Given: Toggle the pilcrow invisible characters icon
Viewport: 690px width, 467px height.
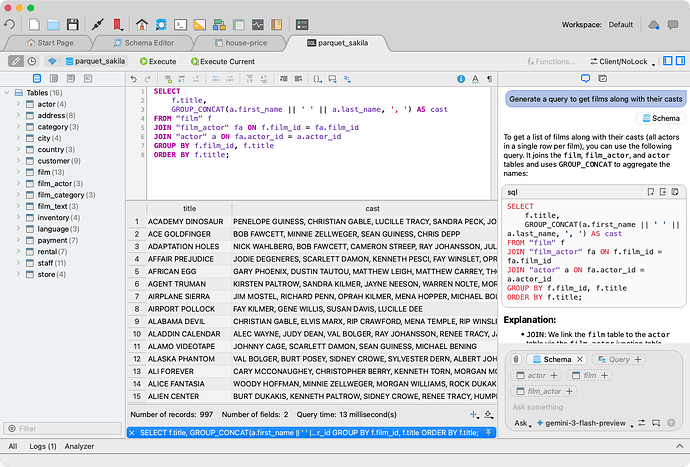Looking at the screenshot, I should click(489, 79).
